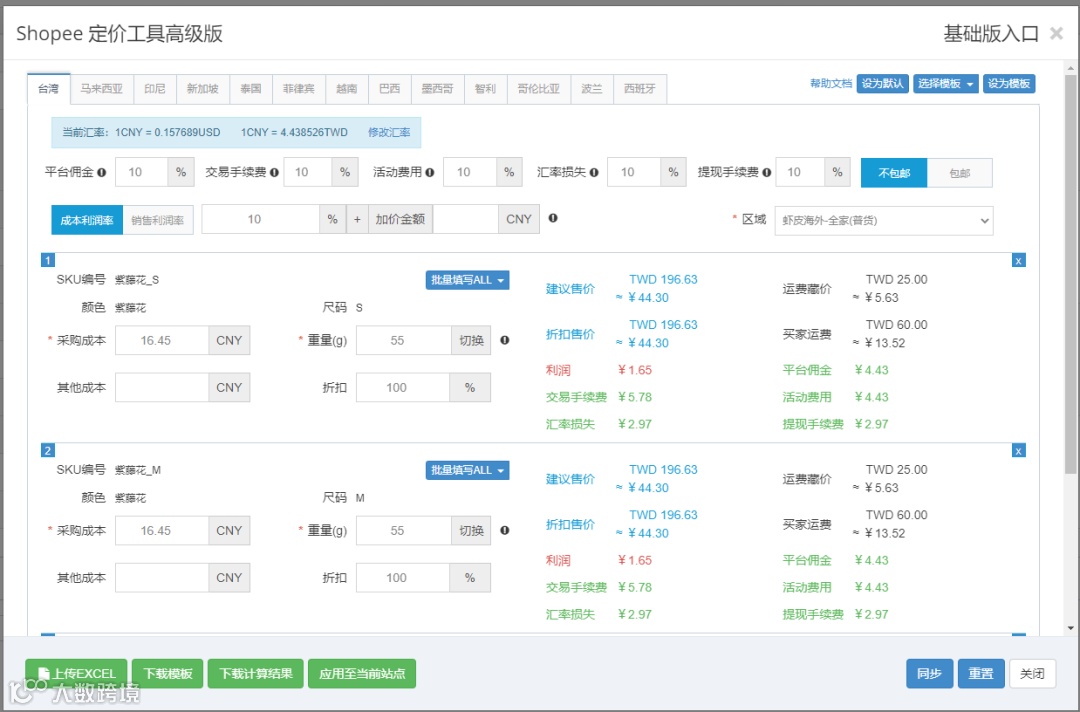Viewport: 1080px width, 712px height.
Task: Click 关闭 button
Action: point(1032,673)
